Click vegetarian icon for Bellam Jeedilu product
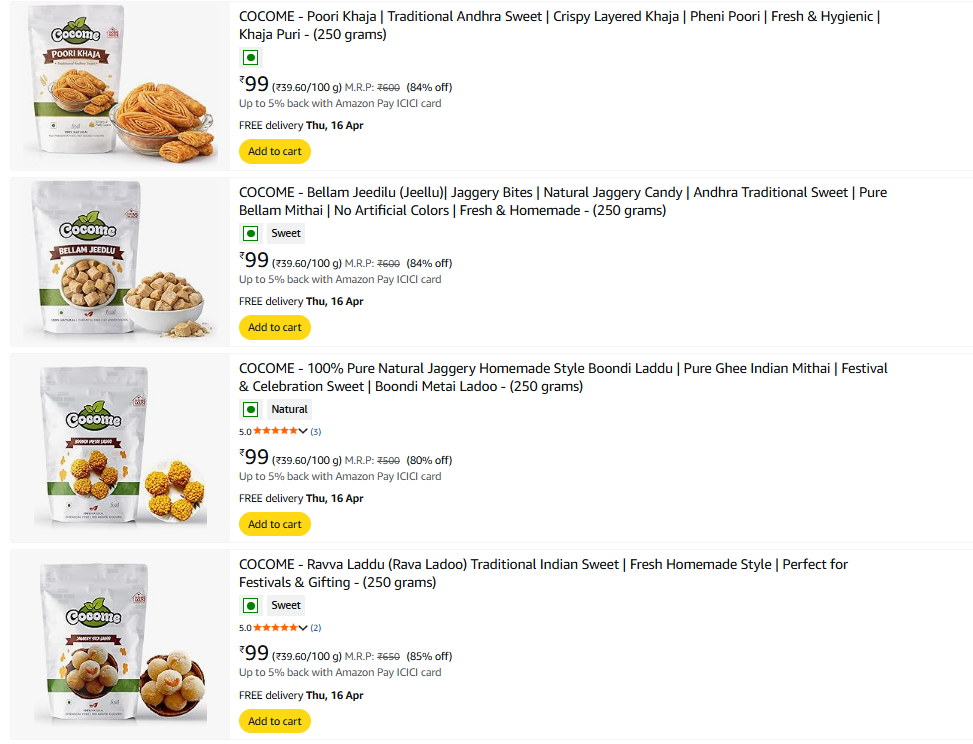Viewport: 973px width, 744px height. (x=250, y=233)
